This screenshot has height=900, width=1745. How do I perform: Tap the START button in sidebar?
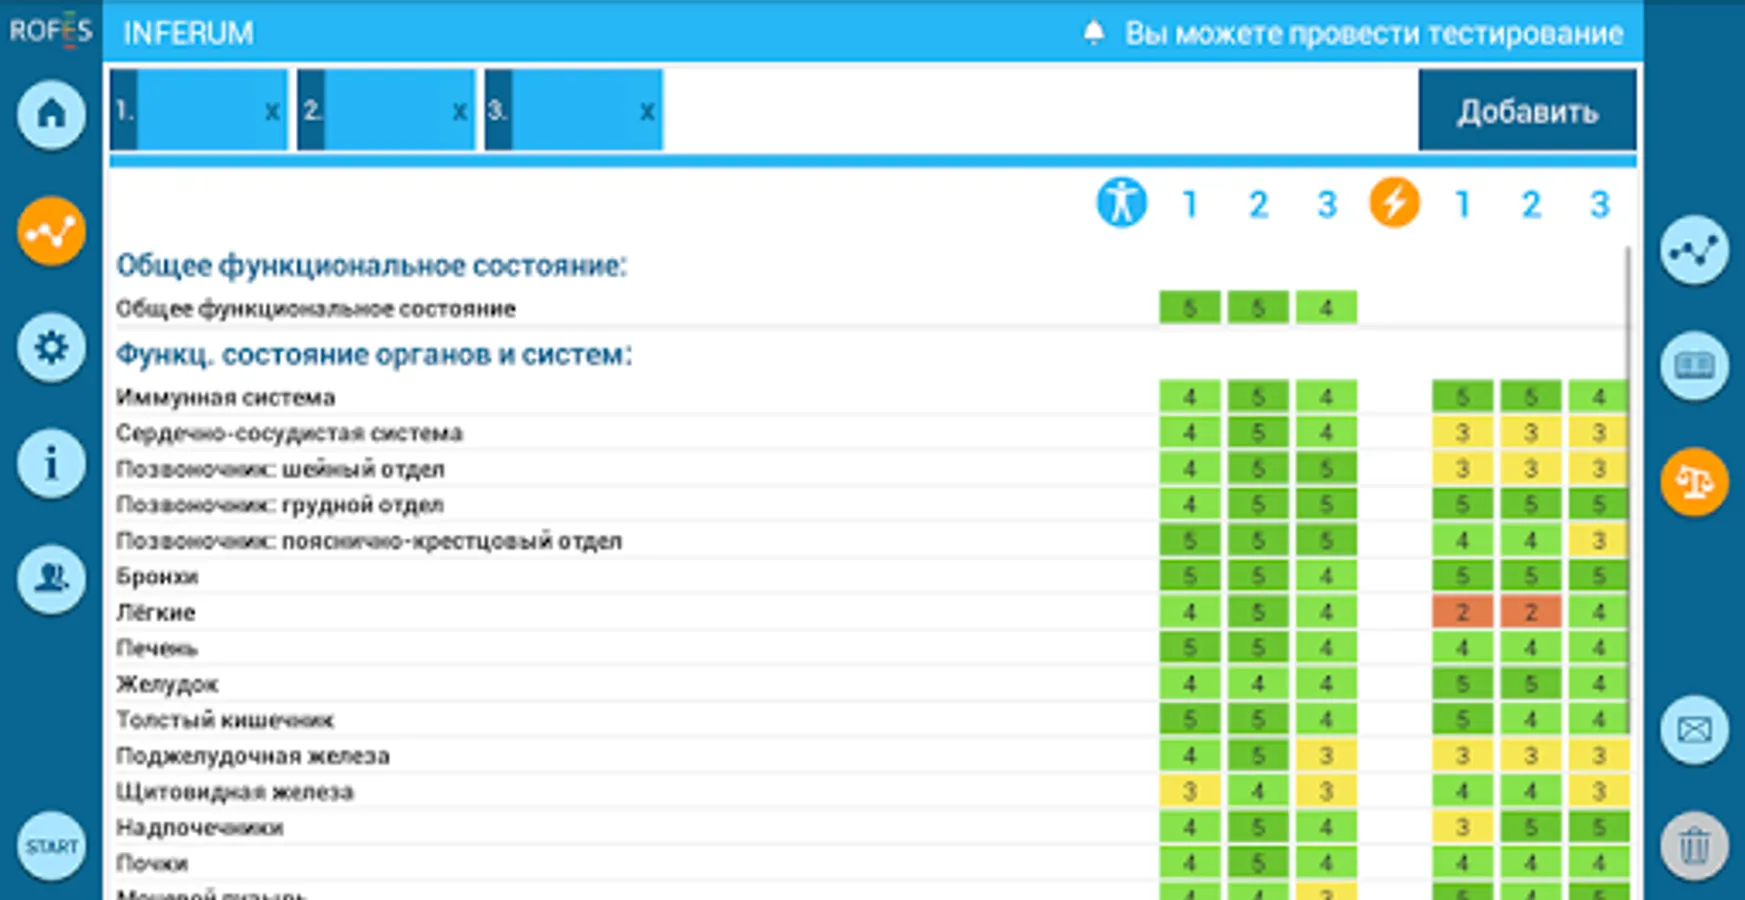coord(51,847)
